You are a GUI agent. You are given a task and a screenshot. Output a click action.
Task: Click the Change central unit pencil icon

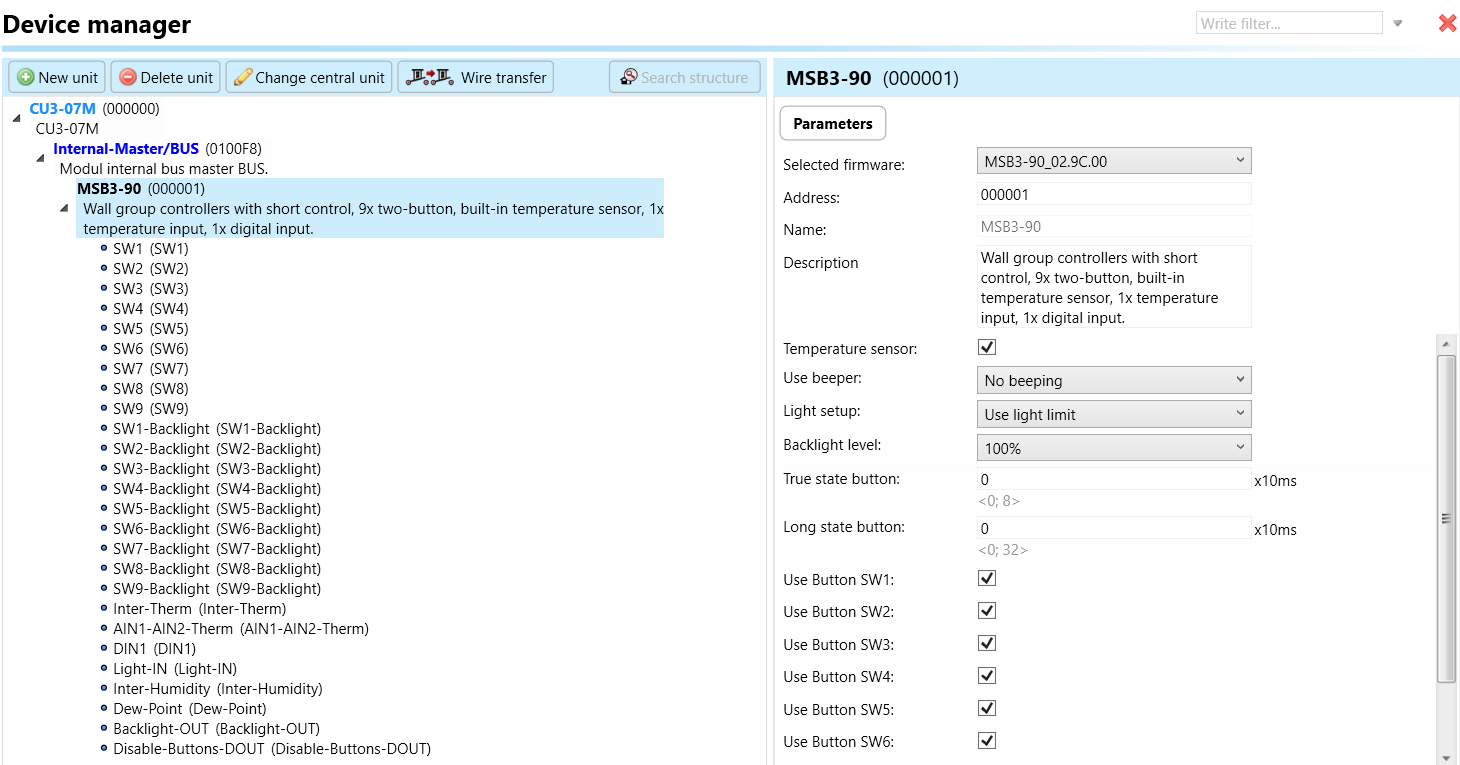242,78
